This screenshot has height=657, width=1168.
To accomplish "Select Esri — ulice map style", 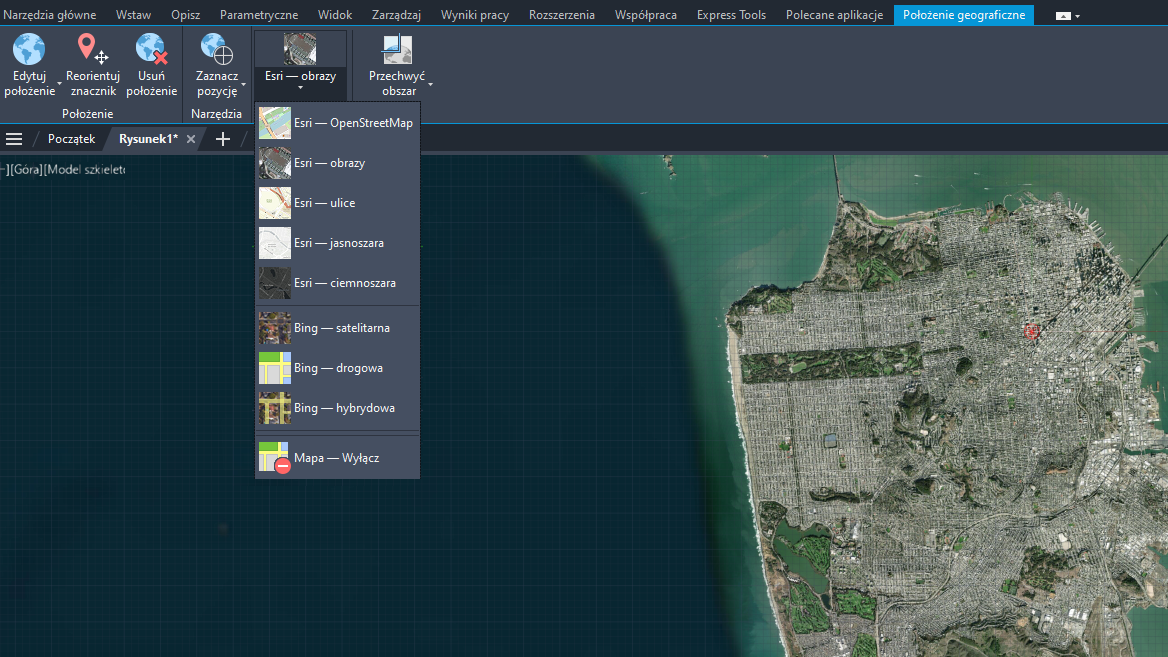I will [337, 203].
